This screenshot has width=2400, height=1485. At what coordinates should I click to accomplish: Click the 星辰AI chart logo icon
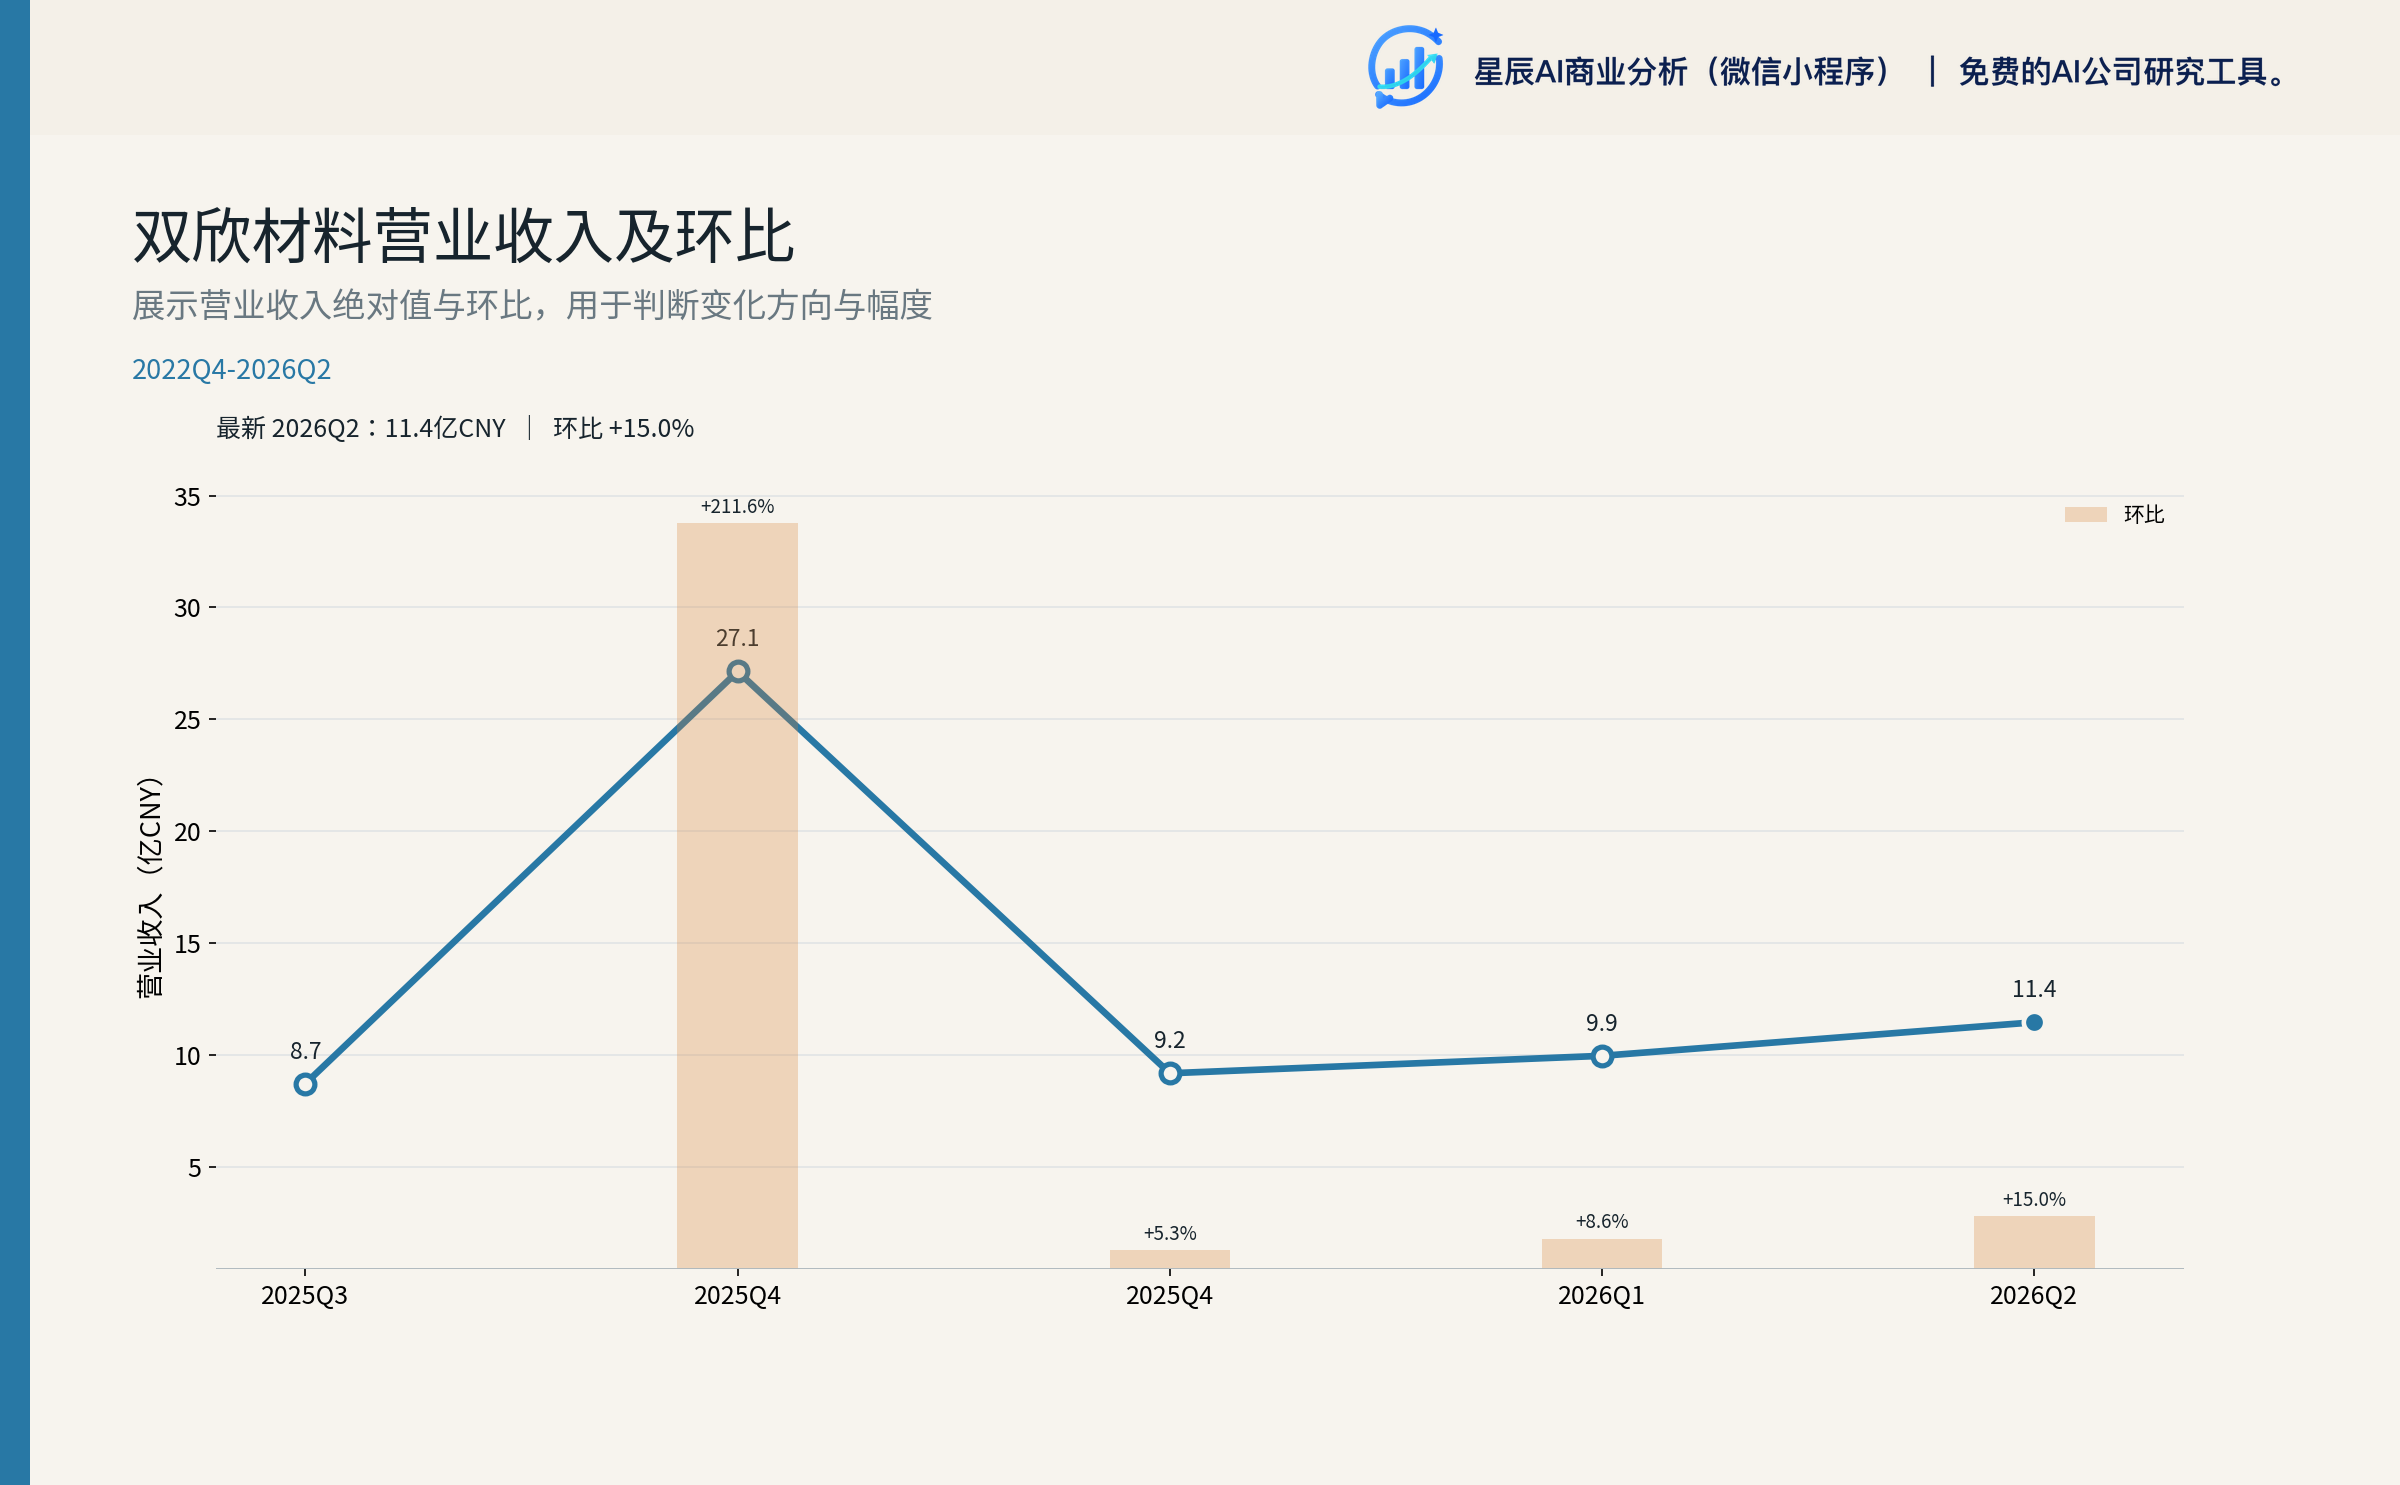[x=1405, y=67]
